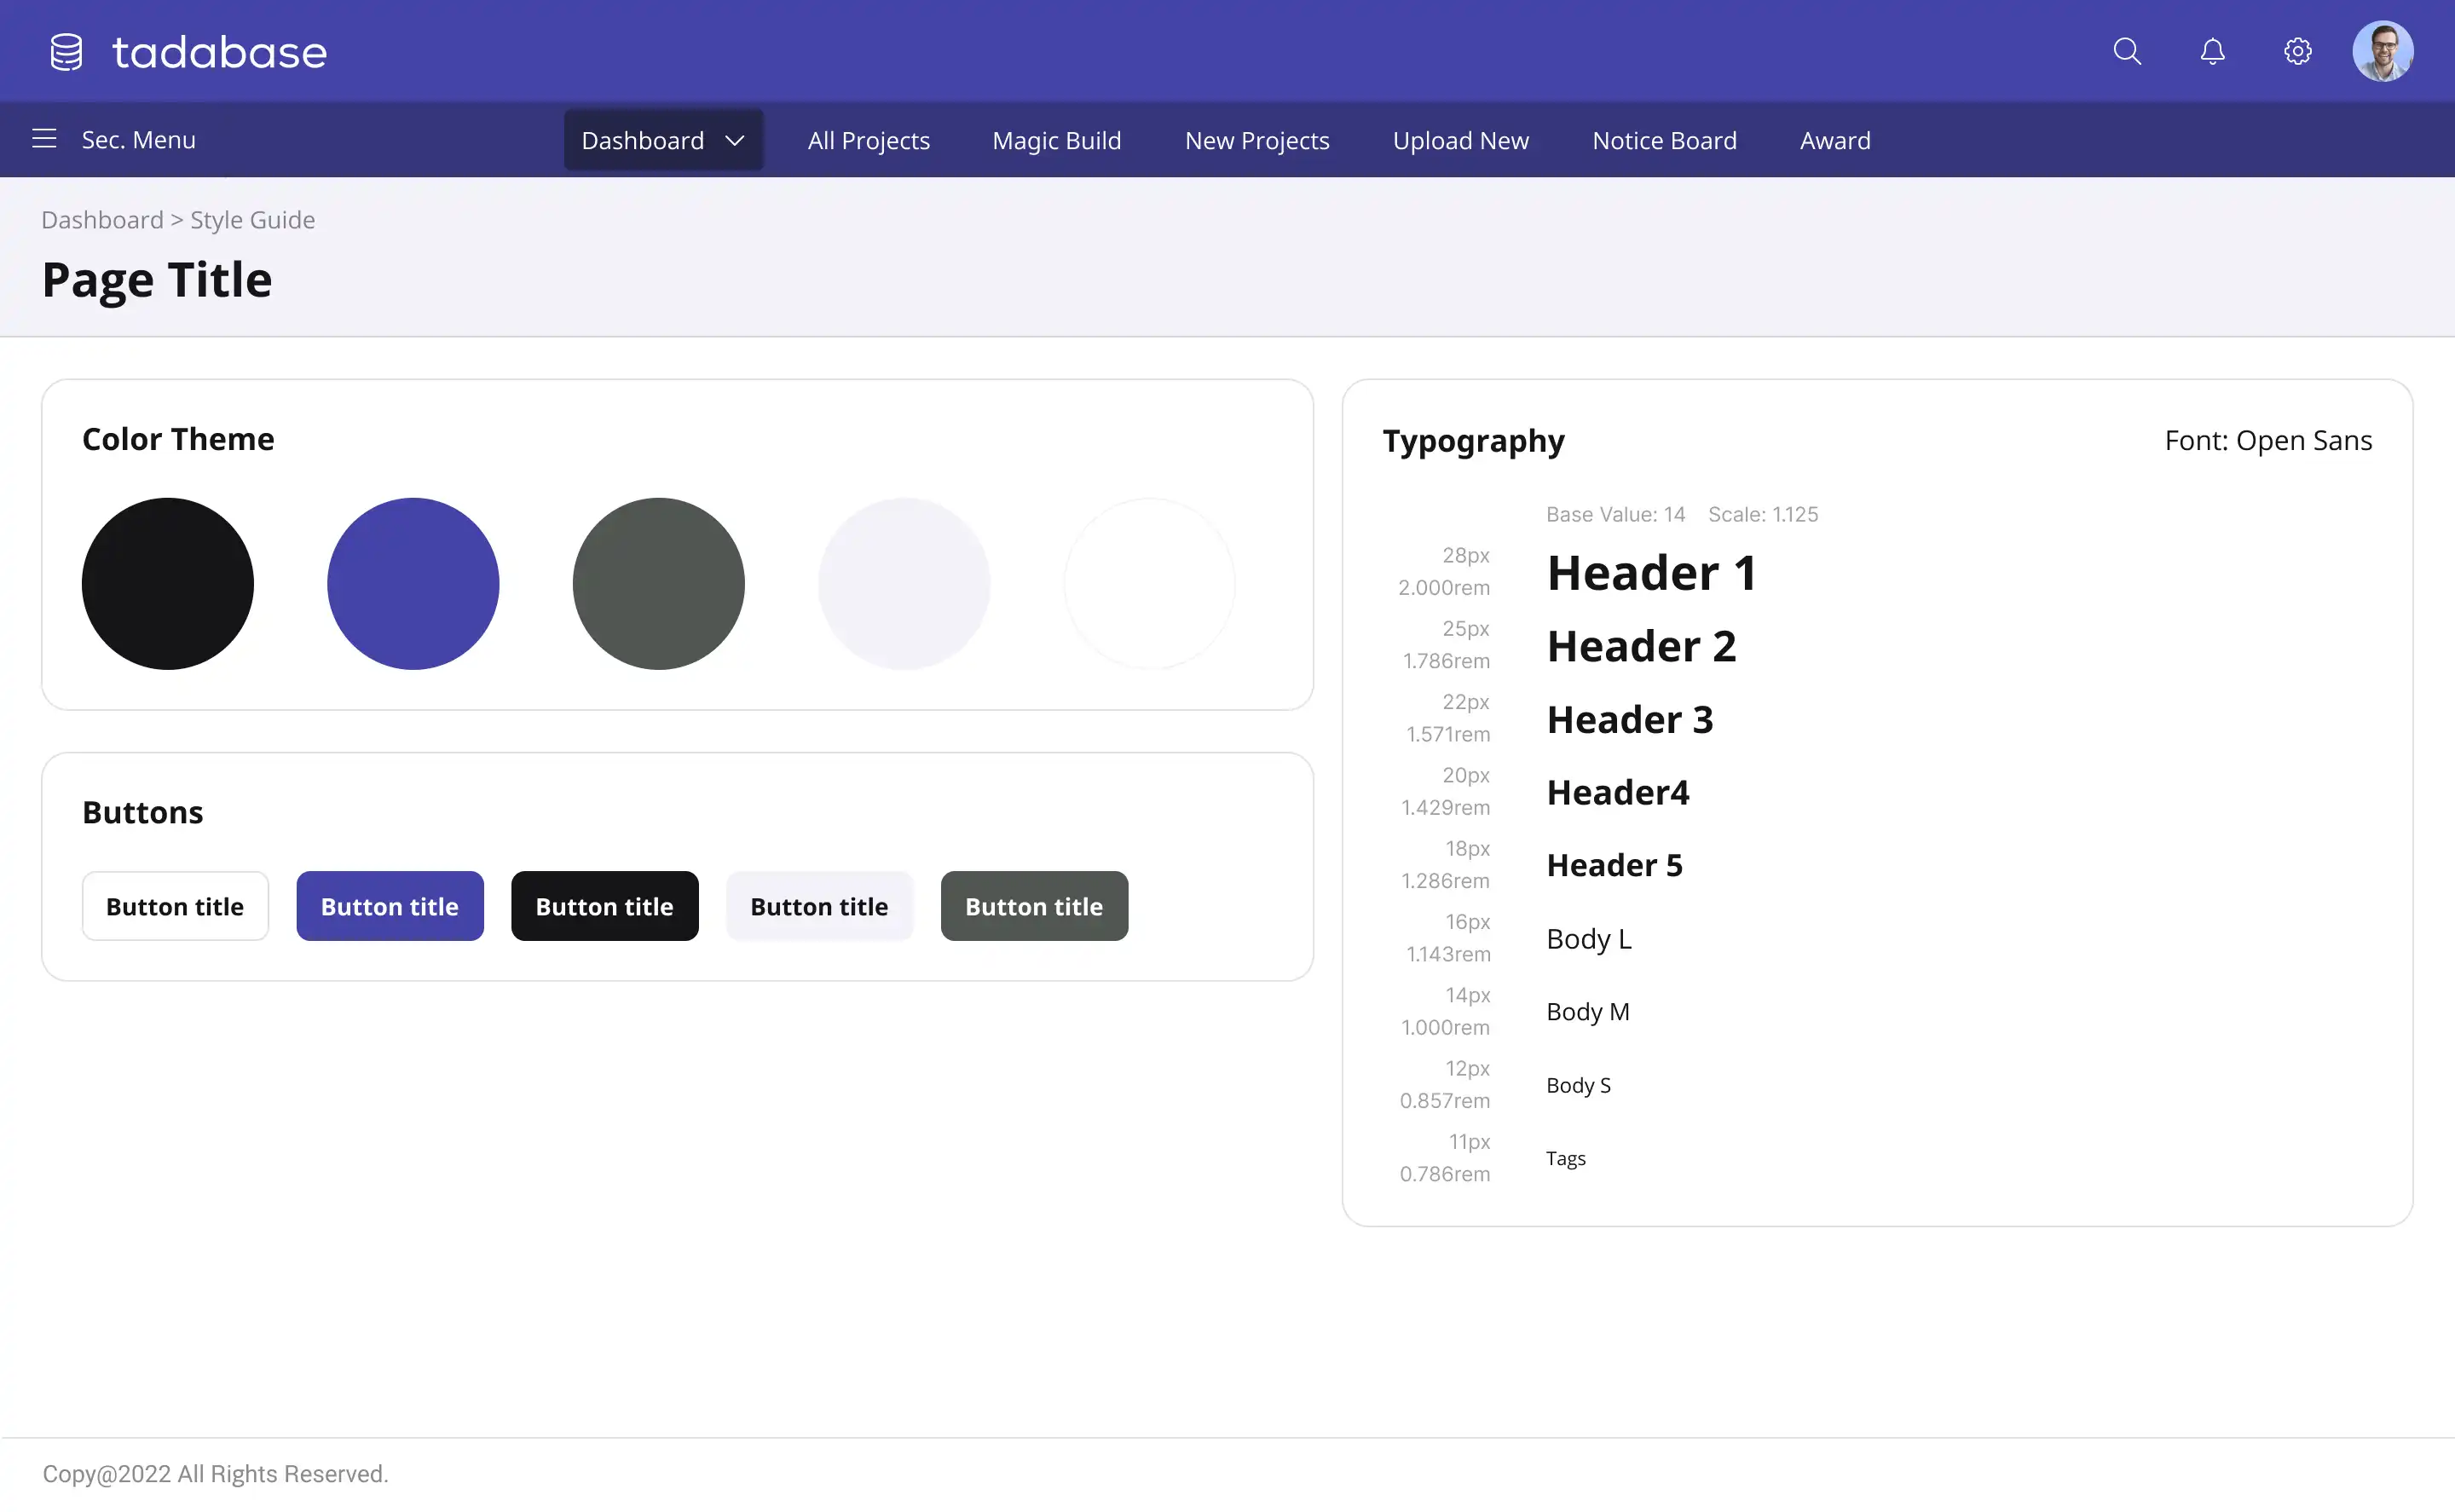This screenshot has height=1512, width=2455.
Task: Click the user profile avatar
Action: coord(2382,51)
